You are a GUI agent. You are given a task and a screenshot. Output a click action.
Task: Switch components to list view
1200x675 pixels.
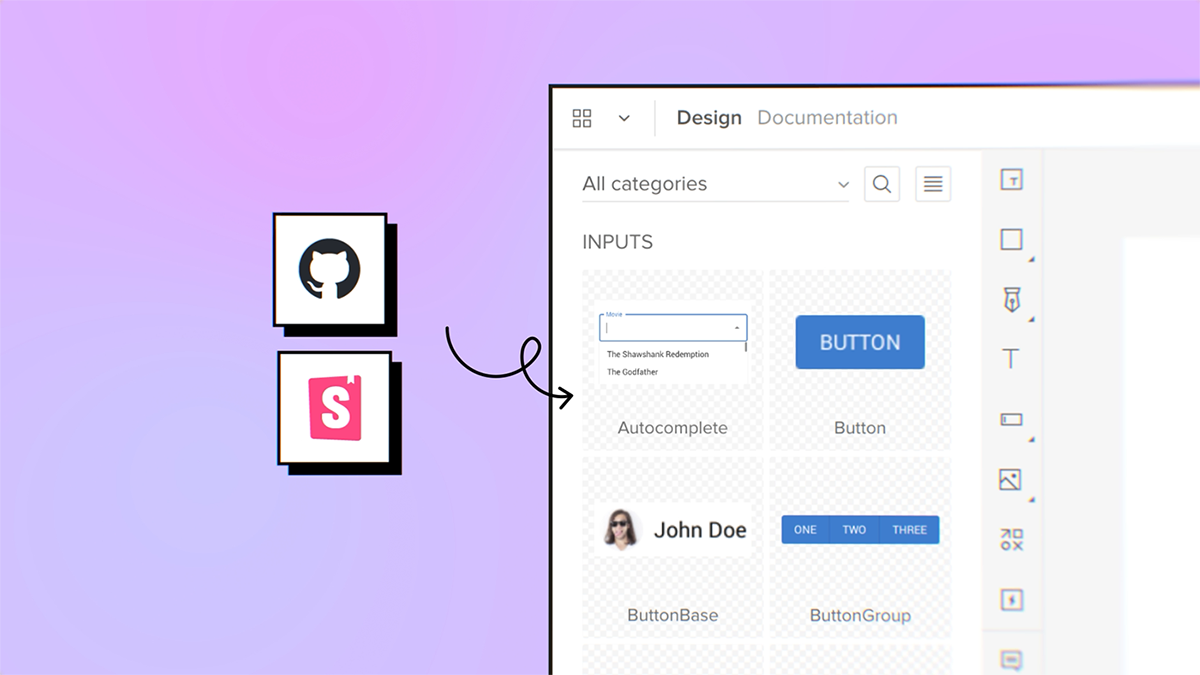pos(932,184)
